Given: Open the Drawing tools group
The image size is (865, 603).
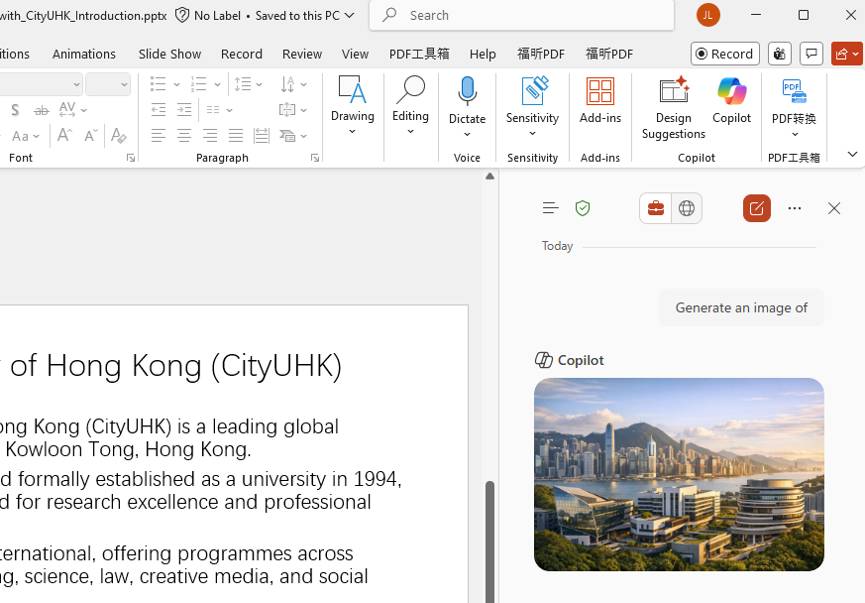Looking at the screenshot, I should coord(353,105).
